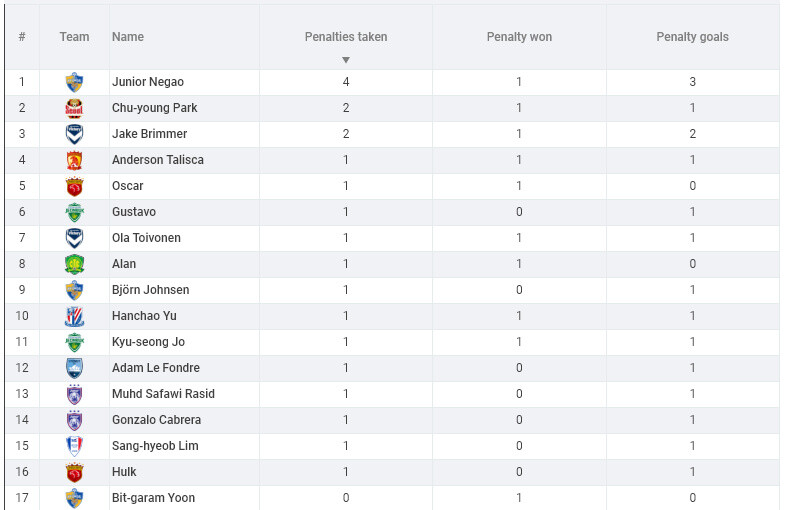Click Chu-young Park's team crest icon
Image resolution: width=803 pixels, height=510 pixels.
point(74,108)
